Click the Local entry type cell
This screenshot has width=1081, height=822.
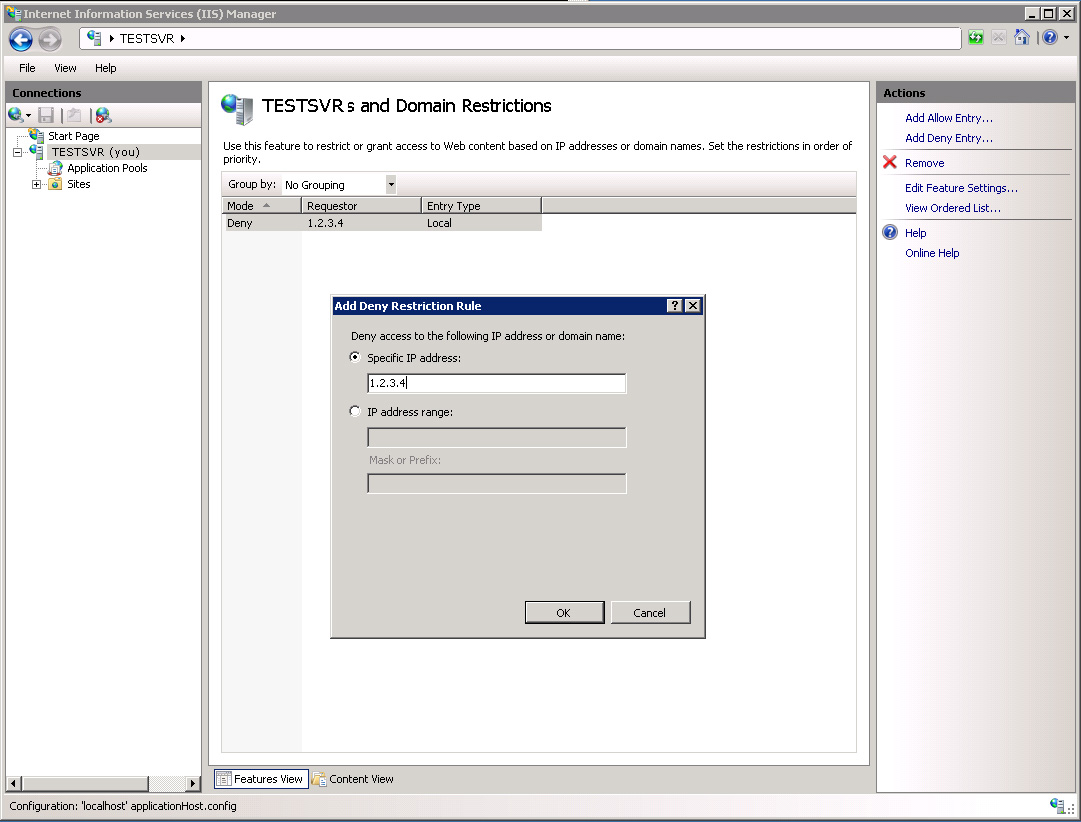[x=439, y=223]
